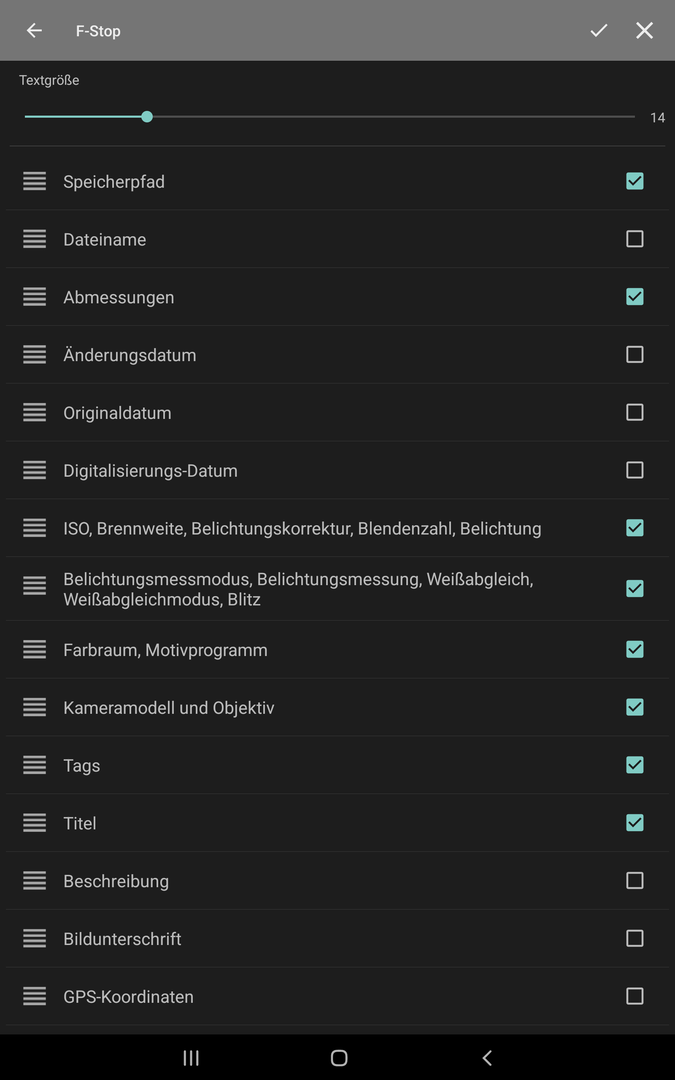The width and height of the screenshot is (675, 1080).
Task: Enable the Dateiname checkbox
Action: [634, 239]
